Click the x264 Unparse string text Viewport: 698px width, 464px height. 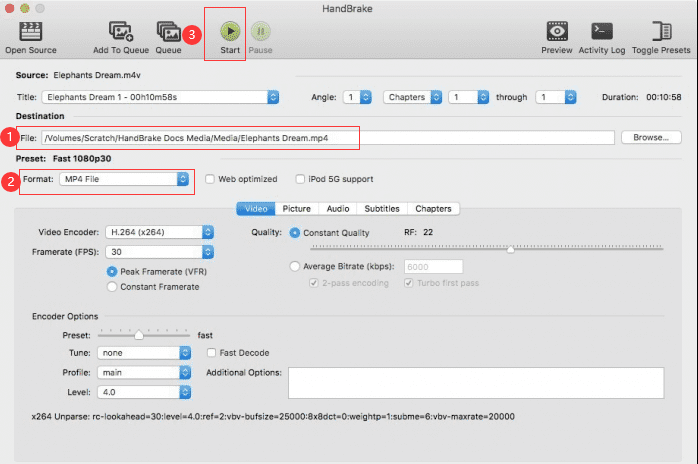point(273,417)
